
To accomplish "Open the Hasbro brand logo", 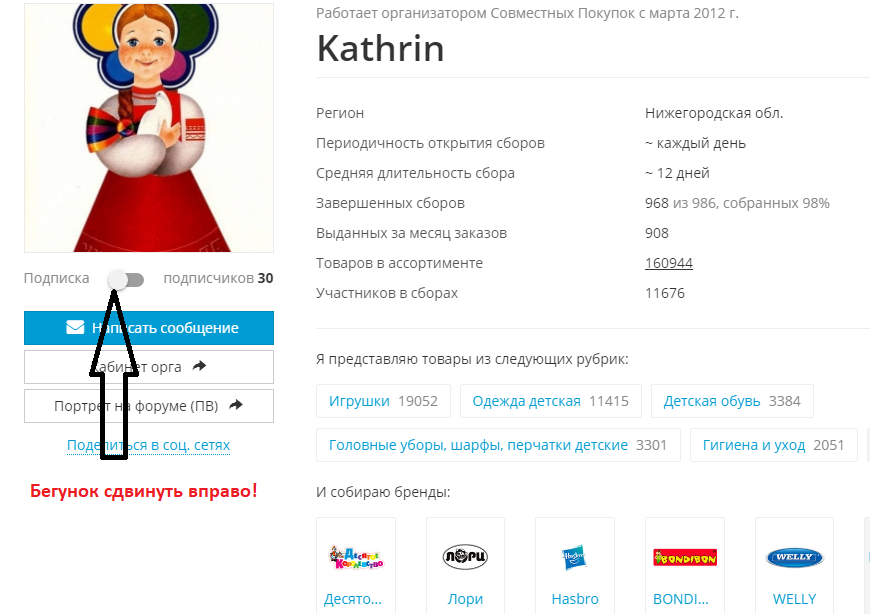I will coord(574,557).
